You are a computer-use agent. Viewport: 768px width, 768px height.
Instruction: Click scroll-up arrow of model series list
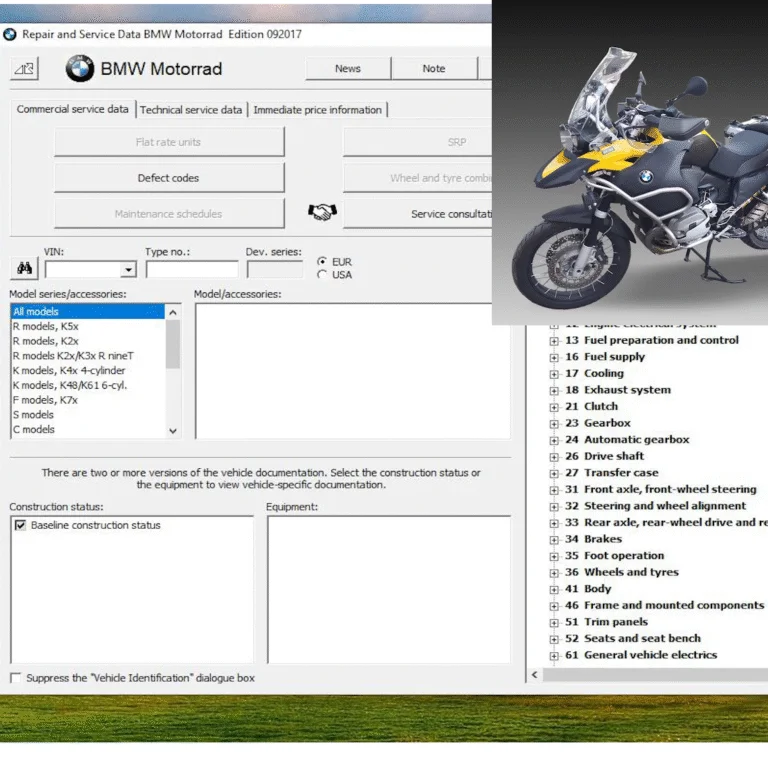pos(173,312)
